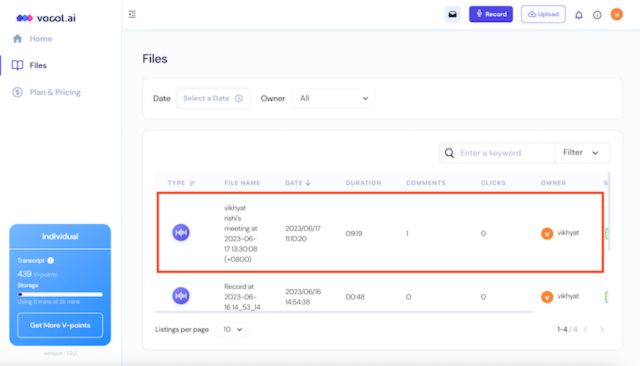
Task: Click the Upload button
Action: coord(543,14)
